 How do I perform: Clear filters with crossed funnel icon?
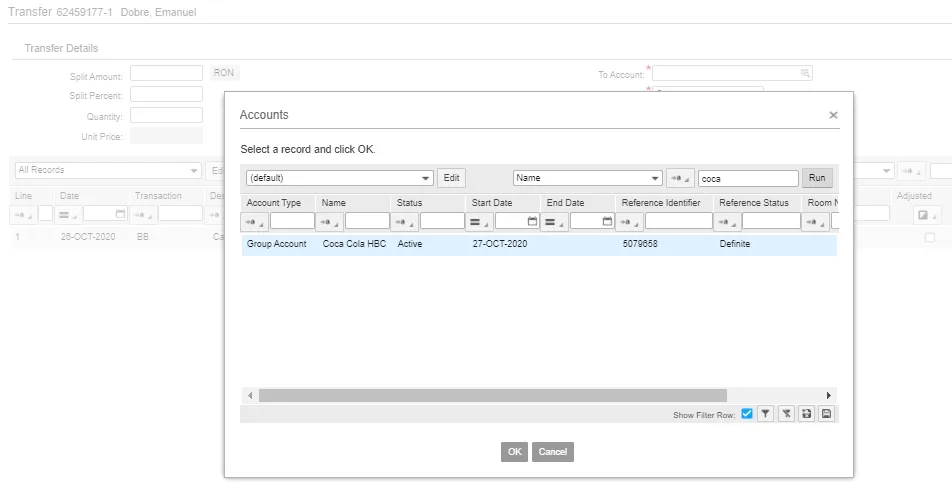coord(786,414)
